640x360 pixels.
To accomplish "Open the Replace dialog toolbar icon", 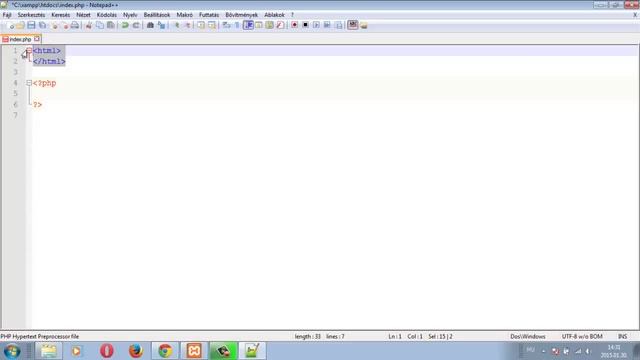I will tap(161, 25).
